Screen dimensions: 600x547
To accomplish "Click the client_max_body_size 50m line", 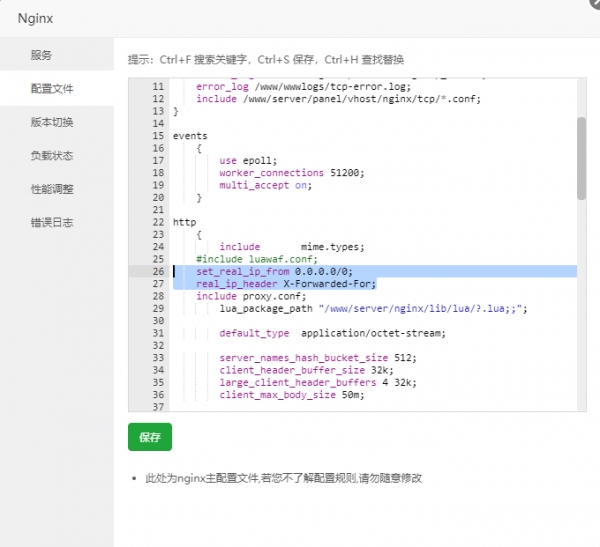I will [292, 395].
